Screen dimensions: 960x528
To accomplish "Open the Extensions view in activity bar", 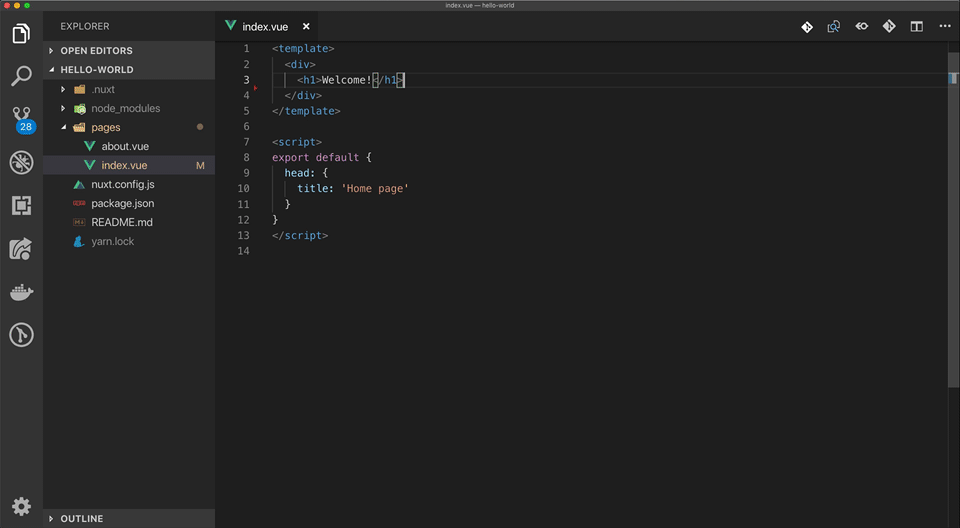I will [x=21, y=206].
